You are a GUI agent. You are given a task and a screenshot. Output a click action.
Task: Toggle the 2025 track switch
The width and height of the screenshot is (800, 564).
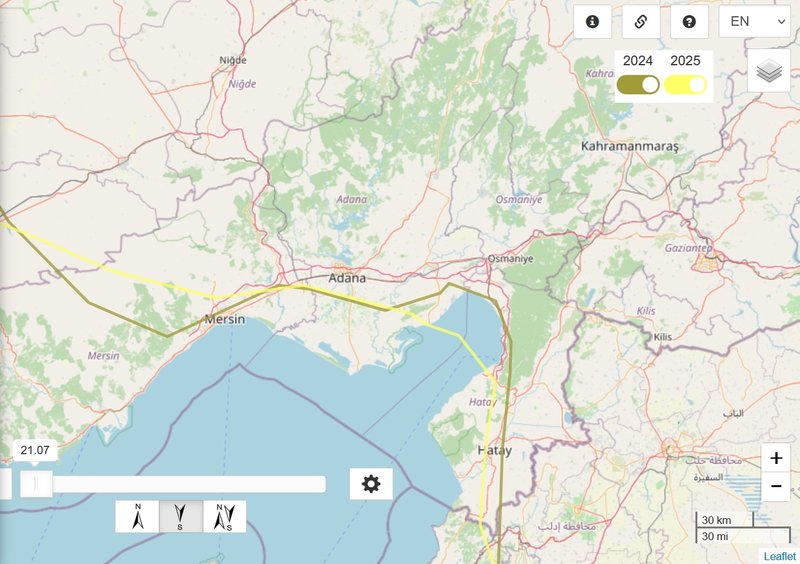point(685,85)
